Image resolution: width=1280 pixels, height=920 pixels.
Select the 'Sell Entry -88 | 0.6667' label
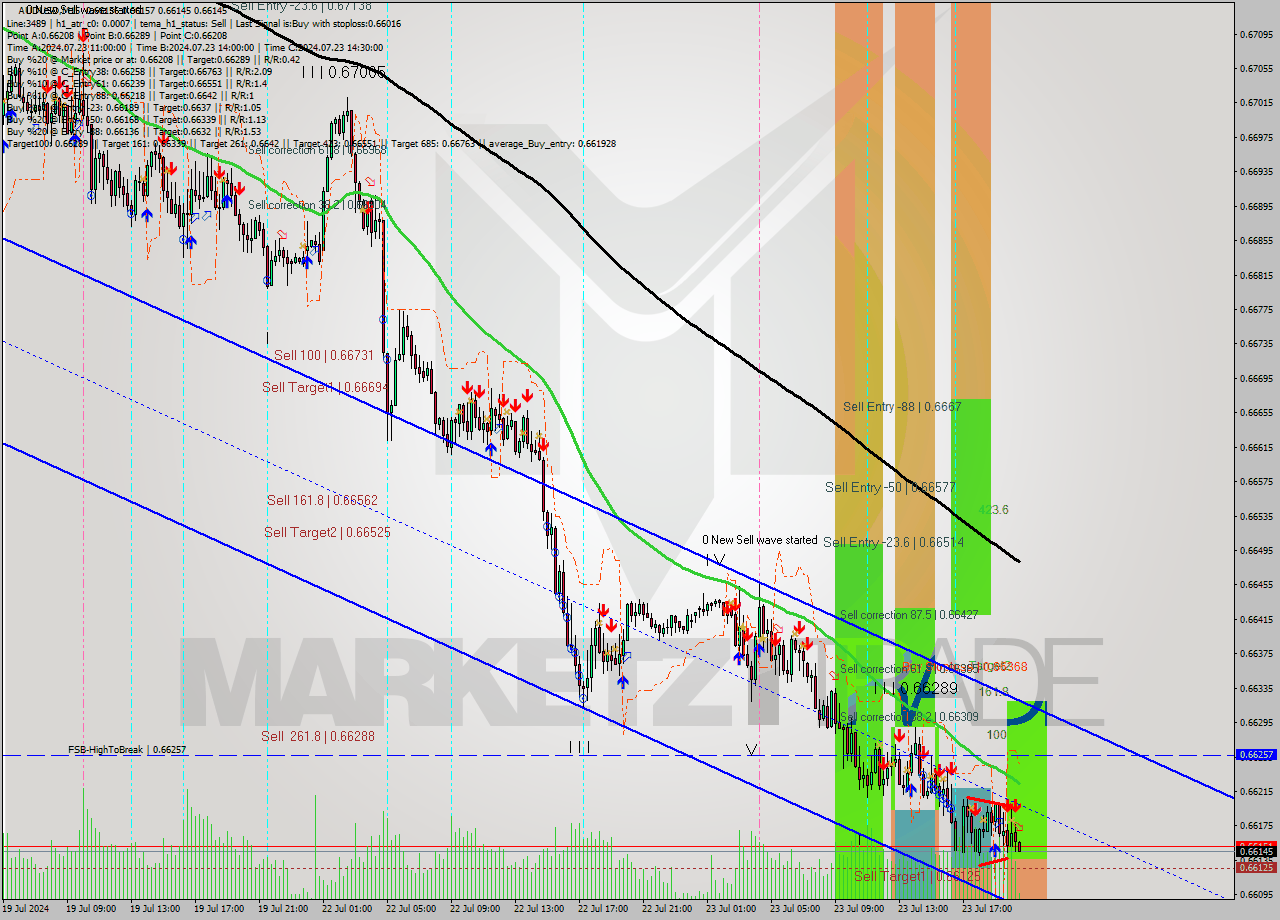(x=902, y=406)
